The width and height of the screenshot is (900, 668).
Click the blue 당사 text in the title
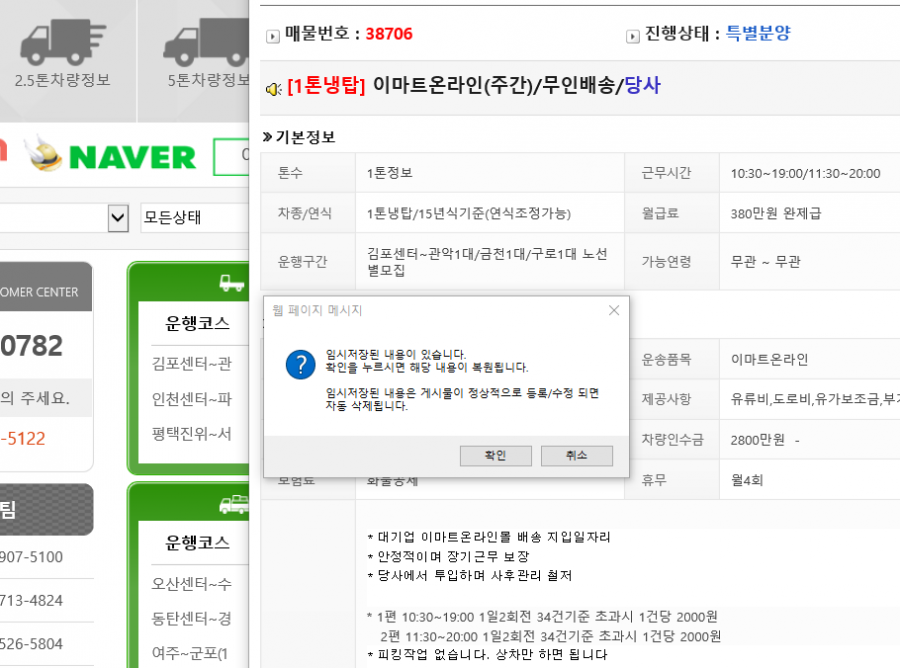(642, 86)
